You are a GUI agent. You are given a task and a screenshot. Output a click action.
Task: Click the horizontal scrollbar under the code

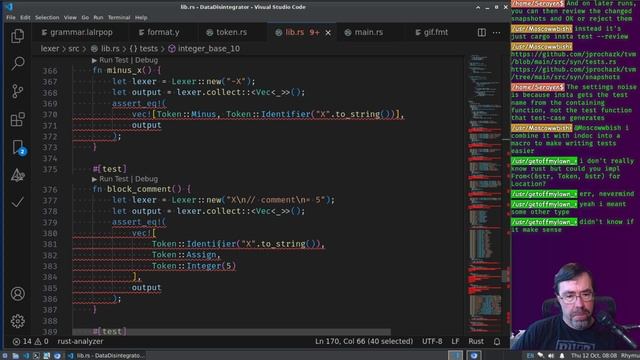pyautogui.click(x=231, y=332)
